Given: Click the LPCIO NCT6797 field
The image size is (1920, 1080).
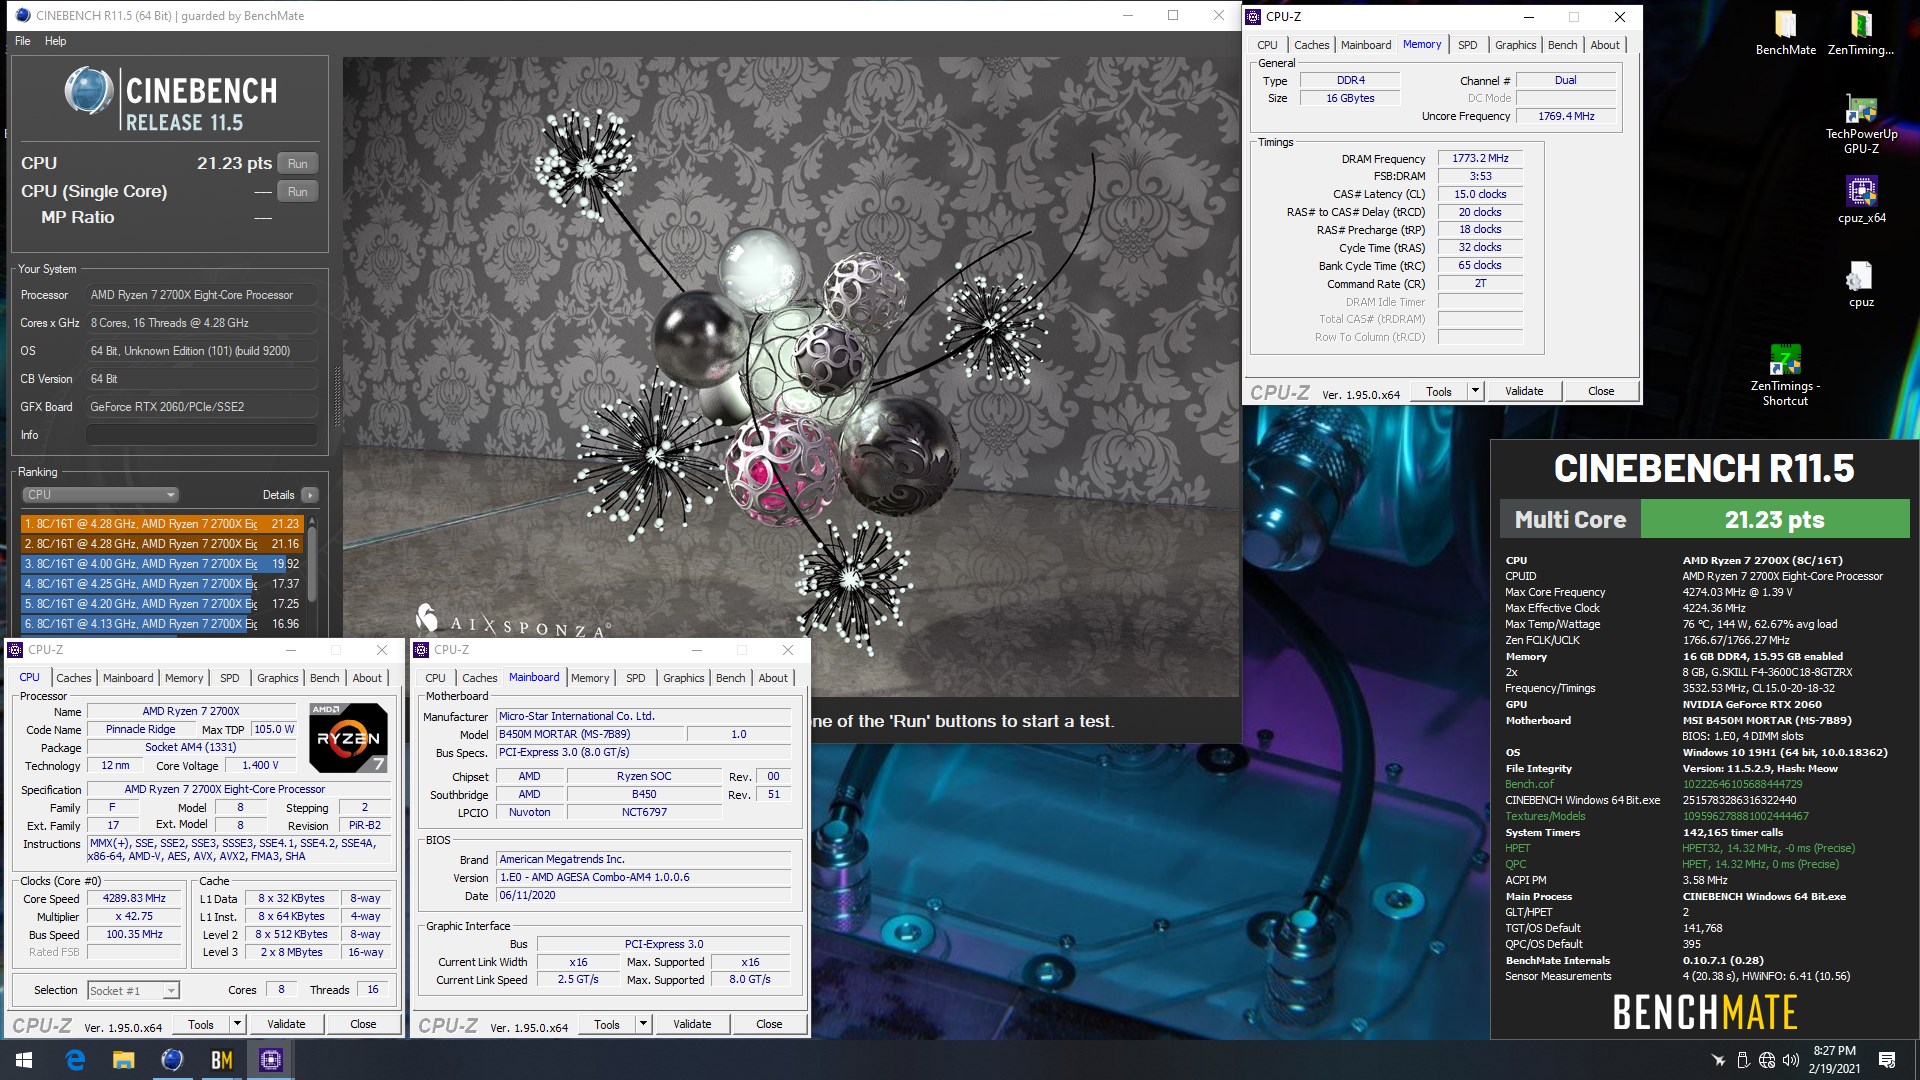Looking at the screenshot, I should tap(644, 813).
